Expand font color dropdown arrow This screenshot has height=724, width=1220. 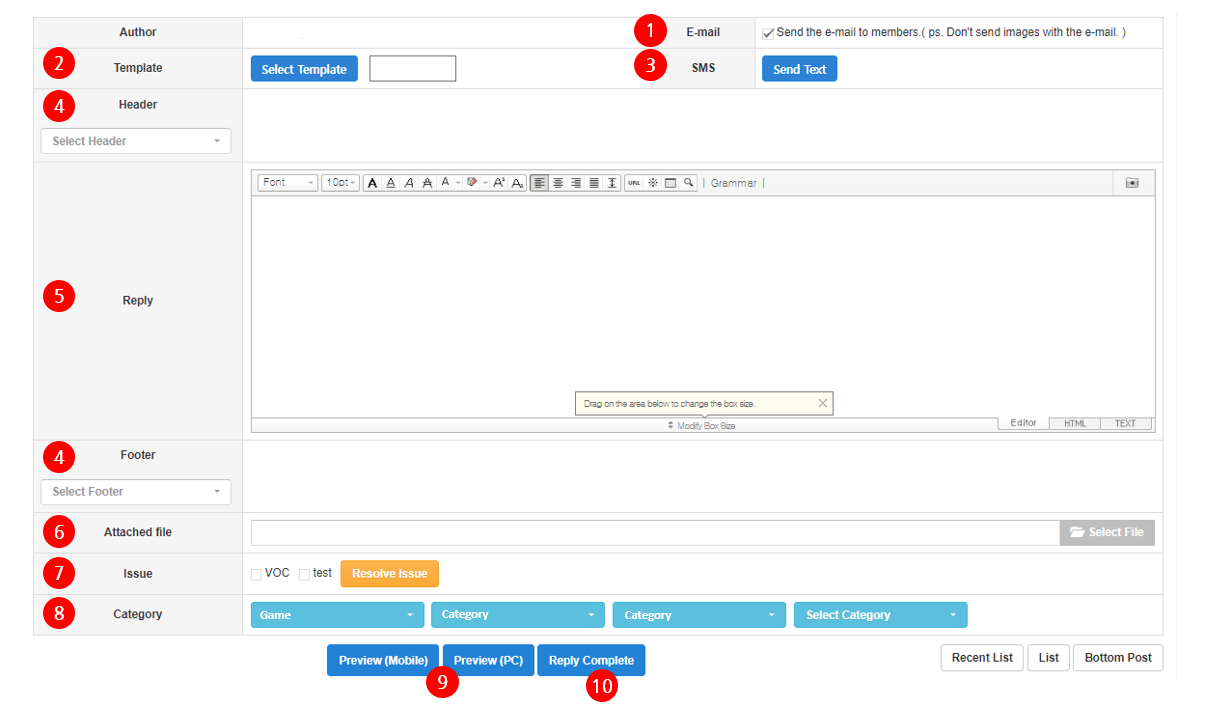coord(458,183)
